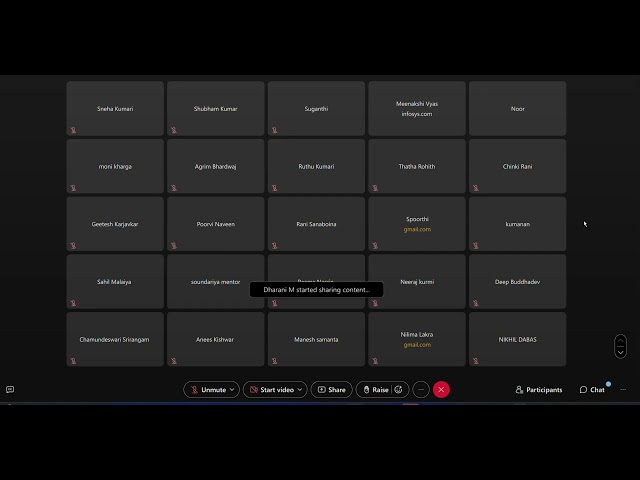Click the name 'NIKHIL DABAS'
640x480 pixels.
(518, 340)
